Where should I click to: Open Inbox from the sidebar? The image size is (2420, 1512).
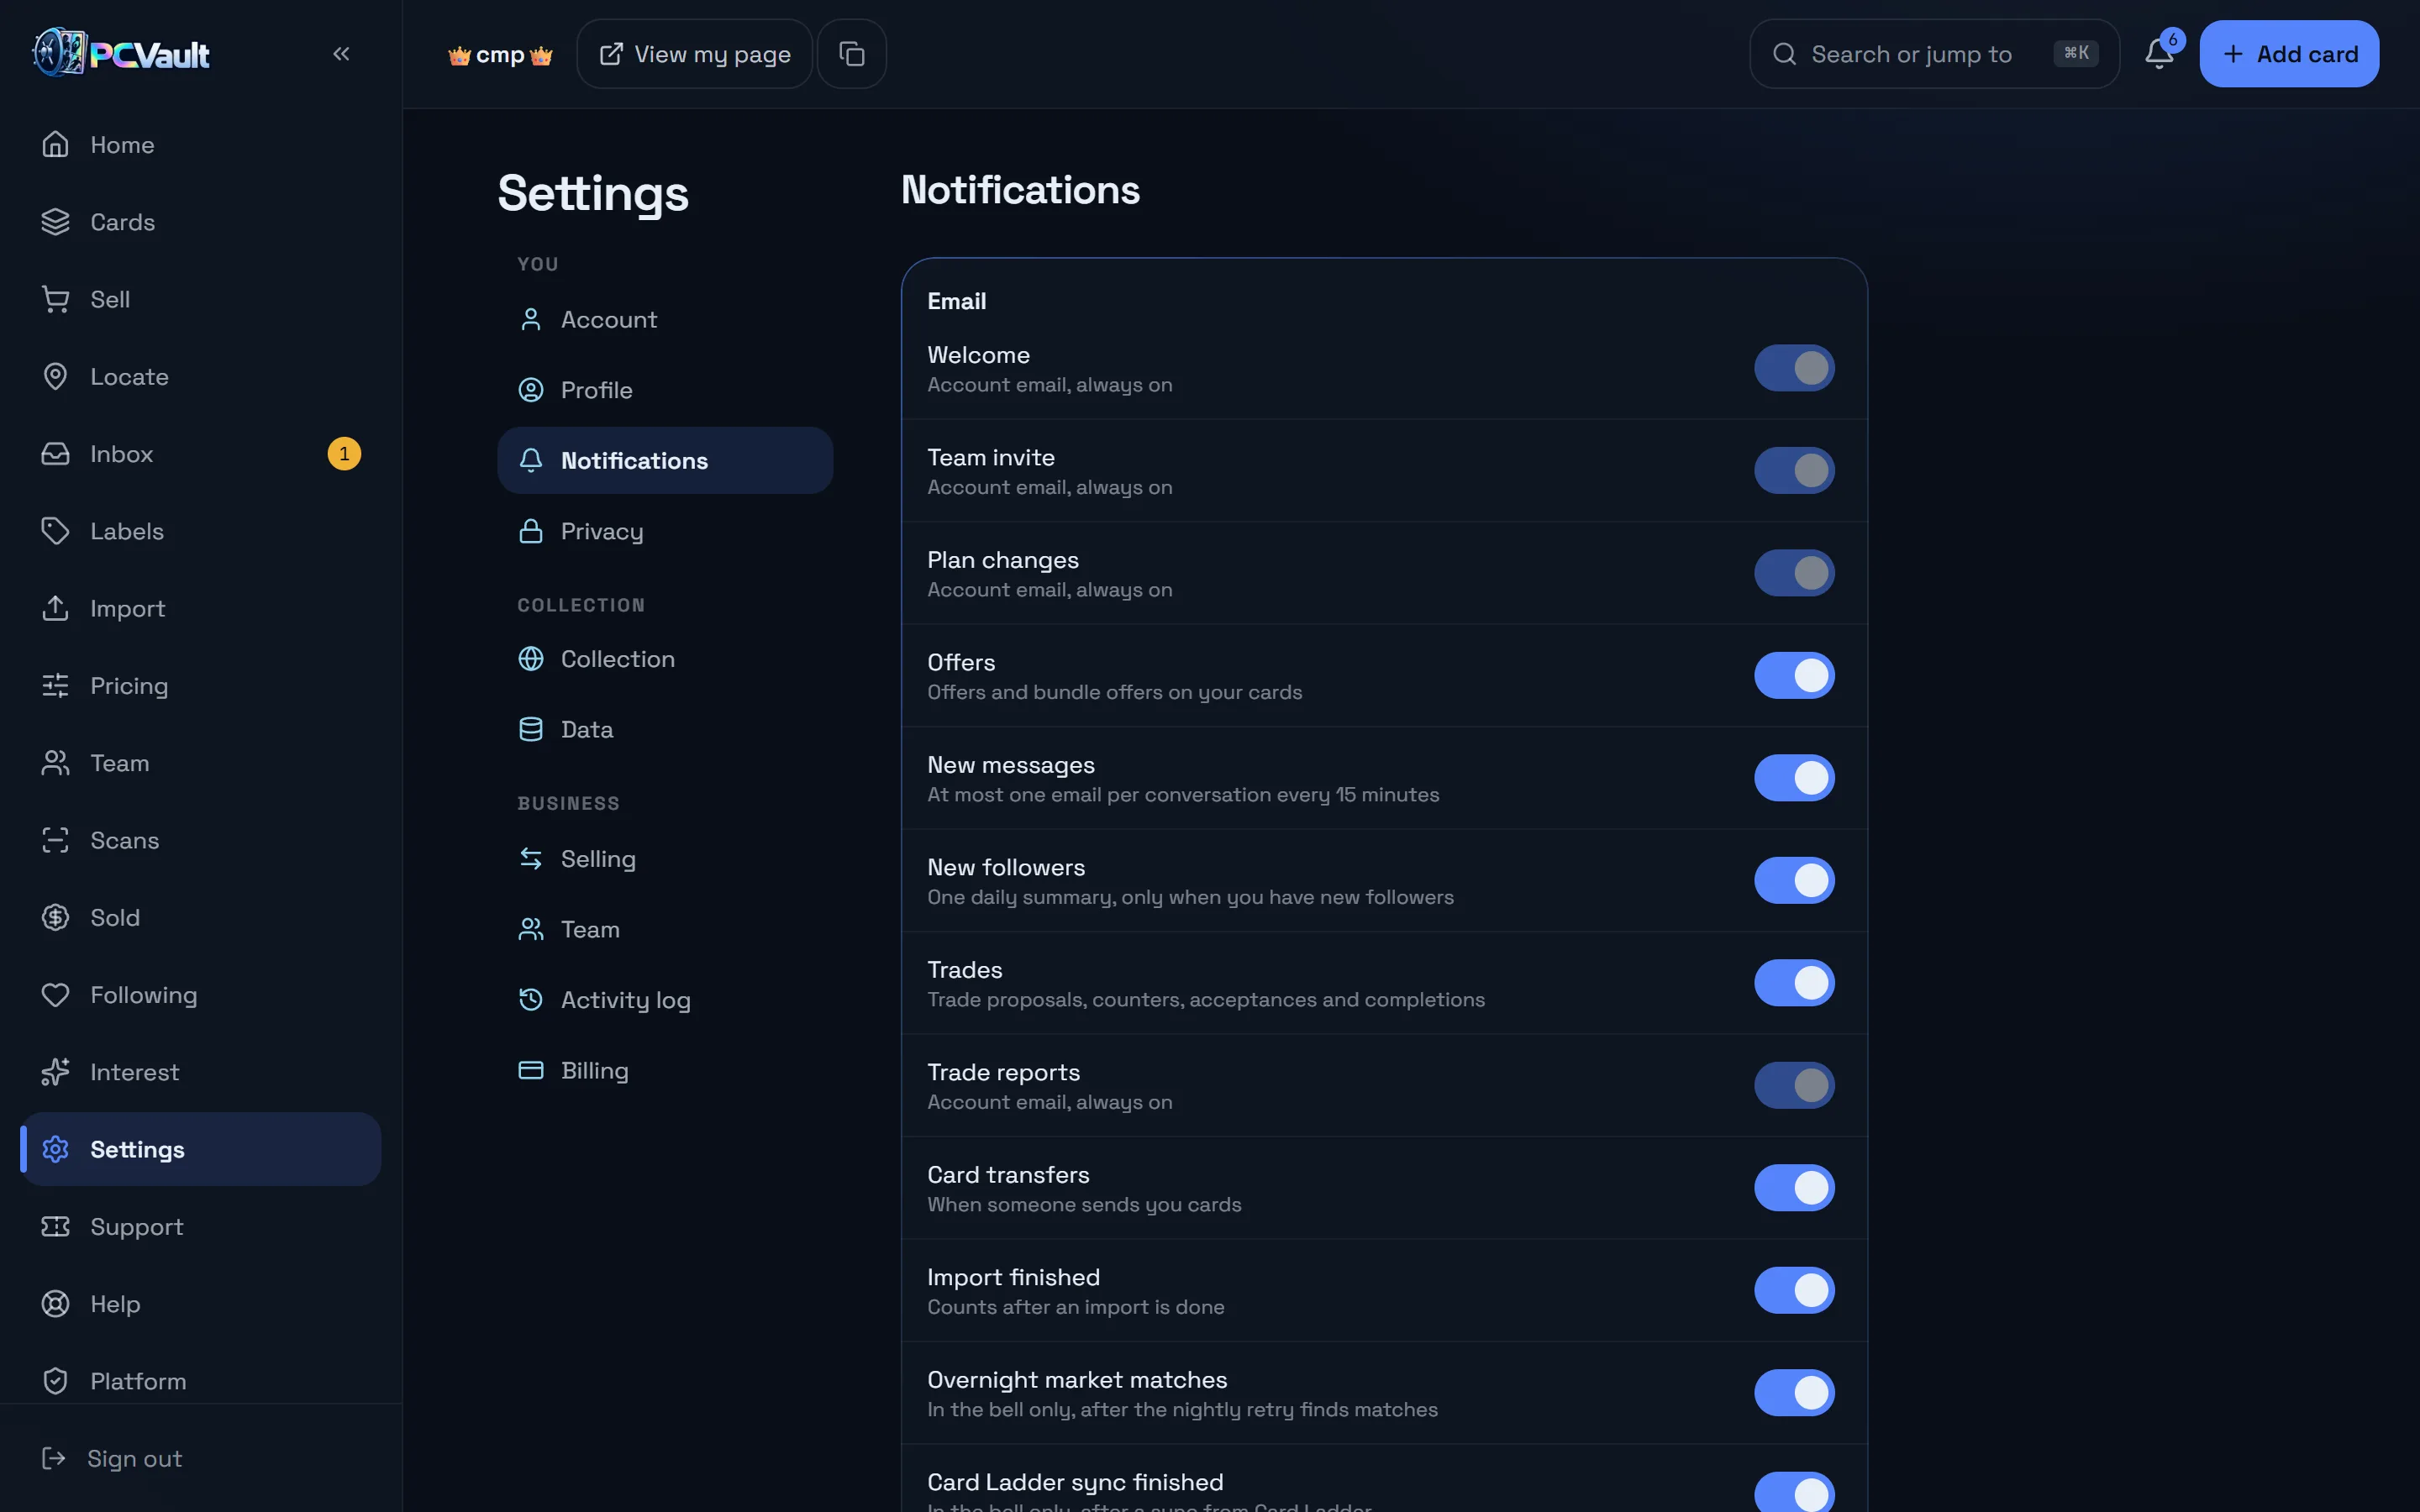click(x=200, y=454)
